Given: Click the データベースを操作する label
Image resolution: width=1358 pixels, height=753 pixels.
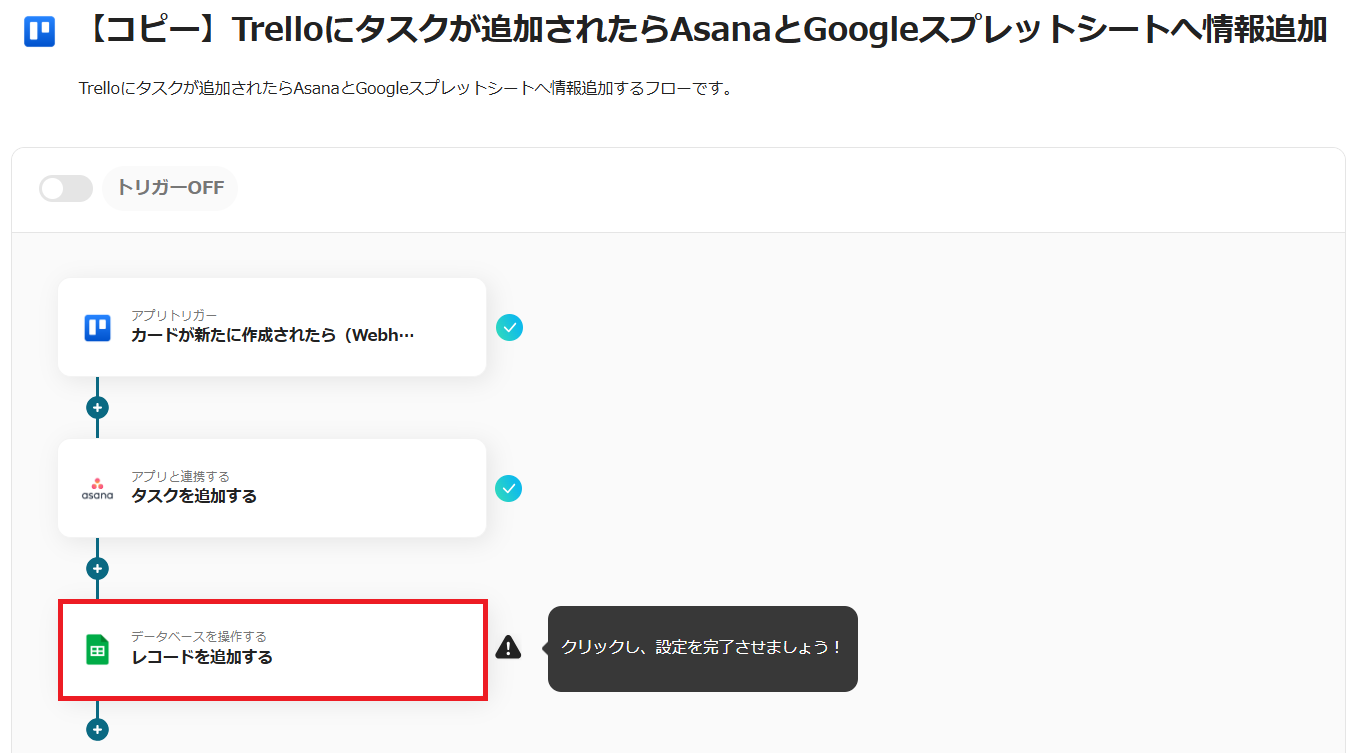Looking at the screenshot, I should [x=198, y=637].
